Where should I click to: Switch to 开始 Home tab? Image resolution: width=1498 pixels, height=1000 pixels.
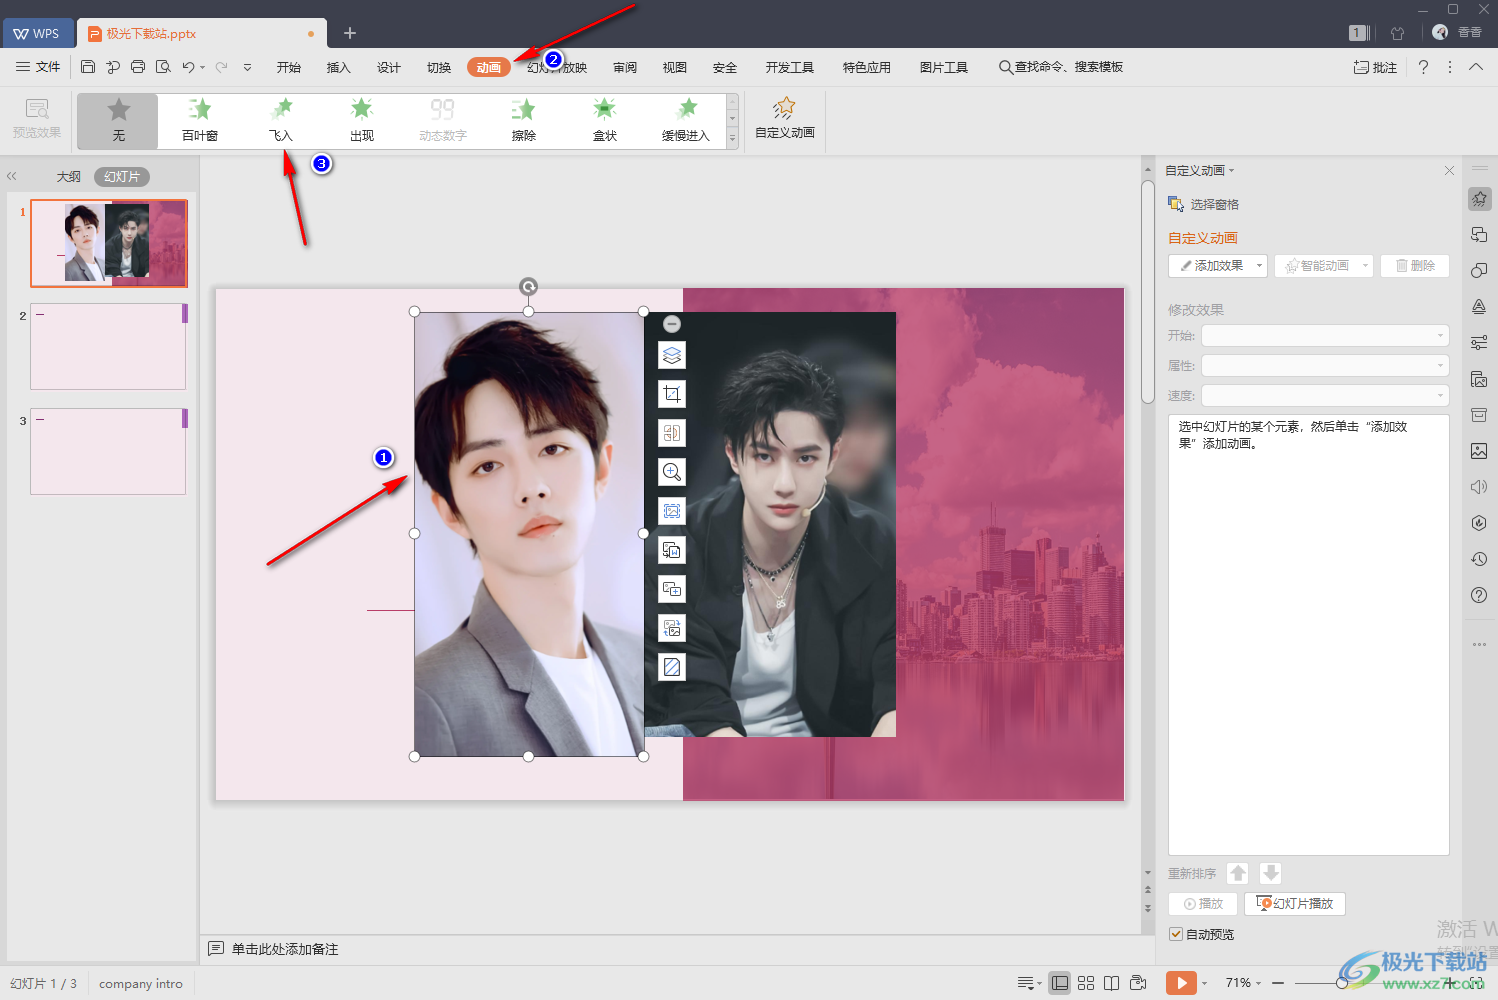click(289, 67)
